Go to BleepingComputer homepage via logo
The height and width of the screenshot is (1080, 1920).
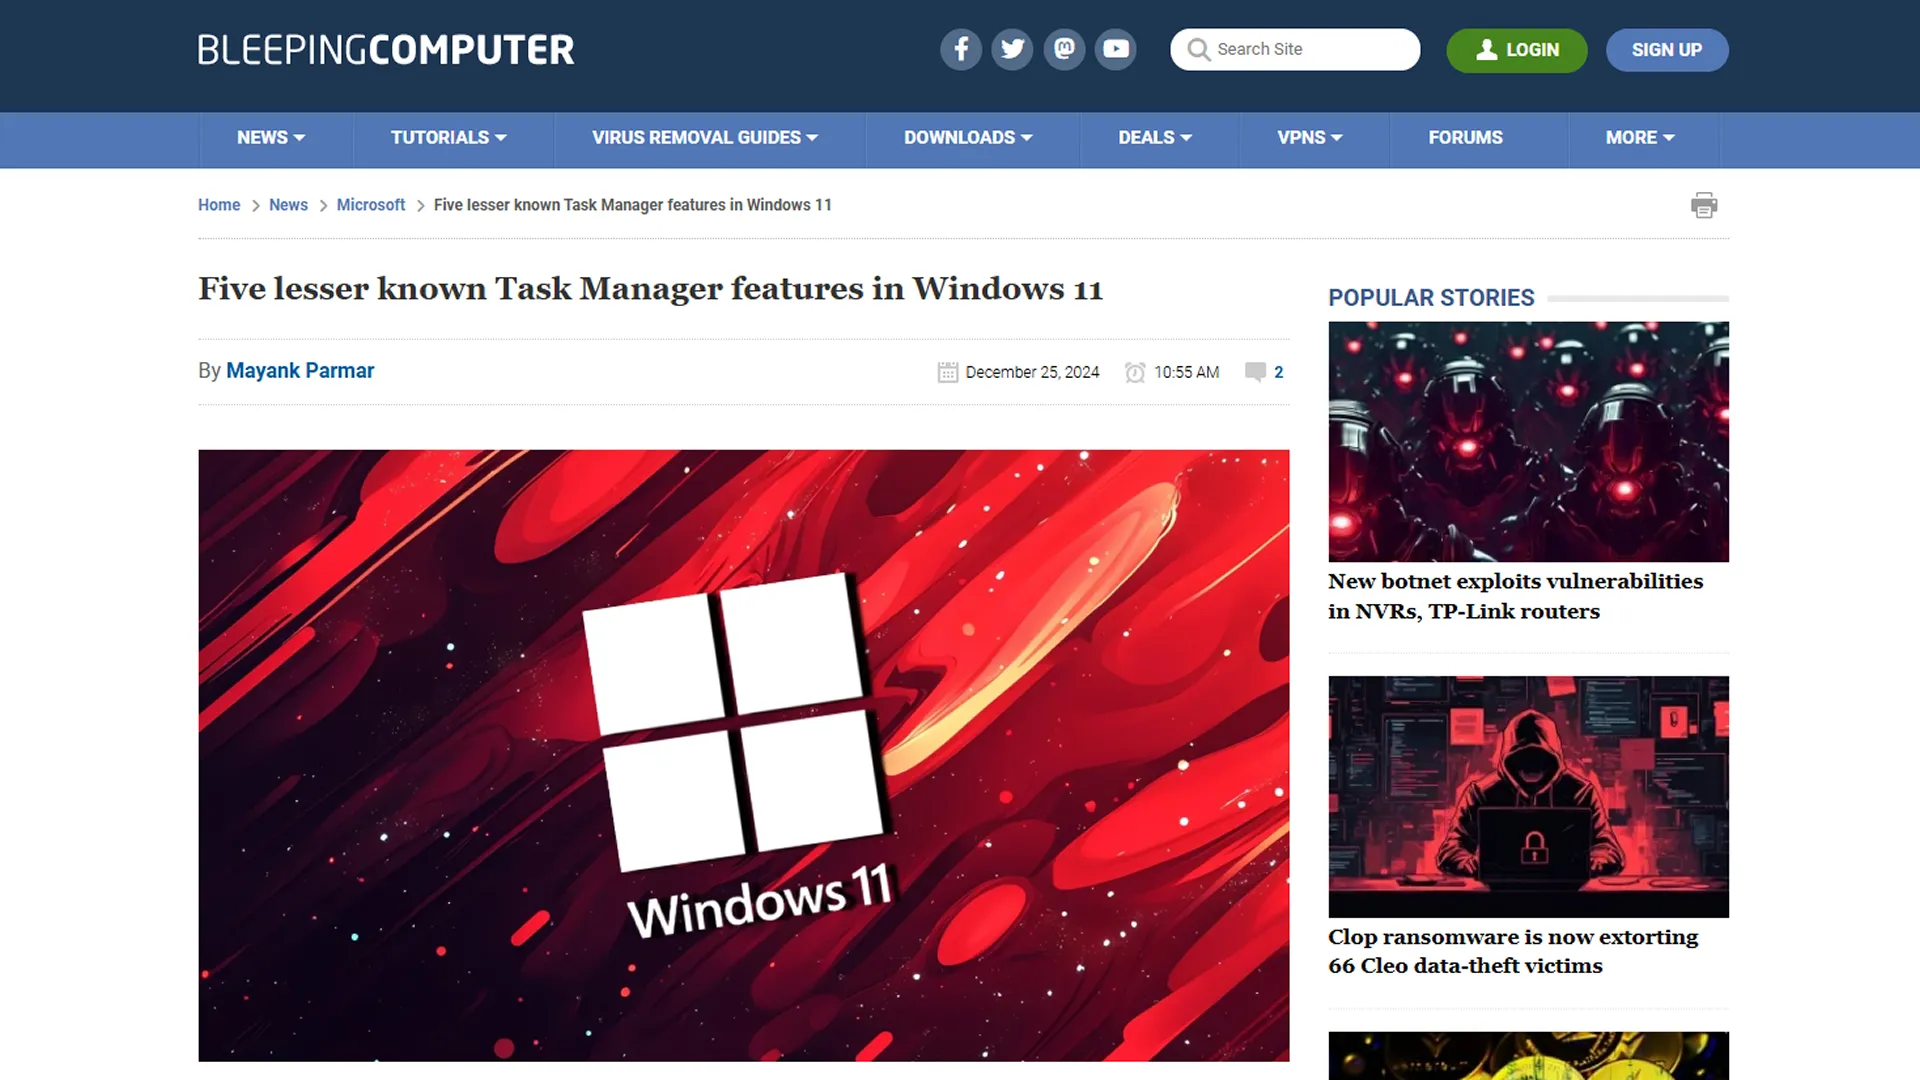pyautogui.click(x=386, y=50)
